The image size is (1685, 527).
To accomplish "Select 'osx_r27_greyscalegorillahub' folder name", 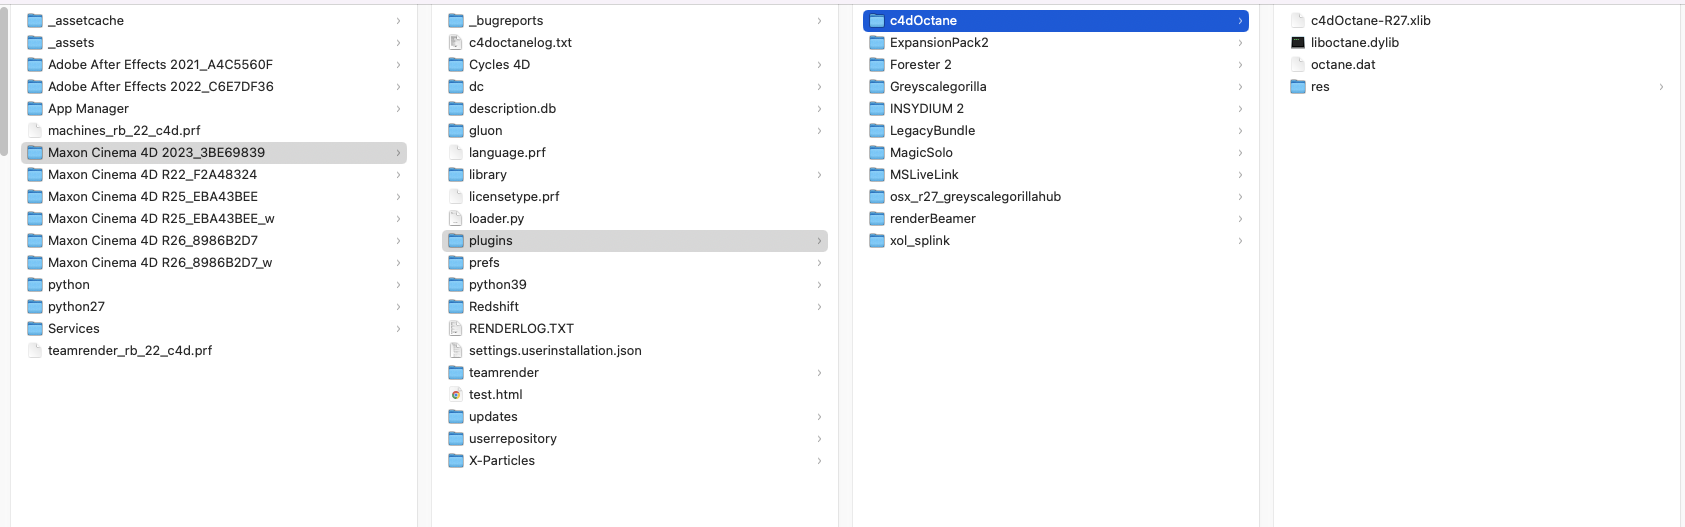I will coord(975,196).
